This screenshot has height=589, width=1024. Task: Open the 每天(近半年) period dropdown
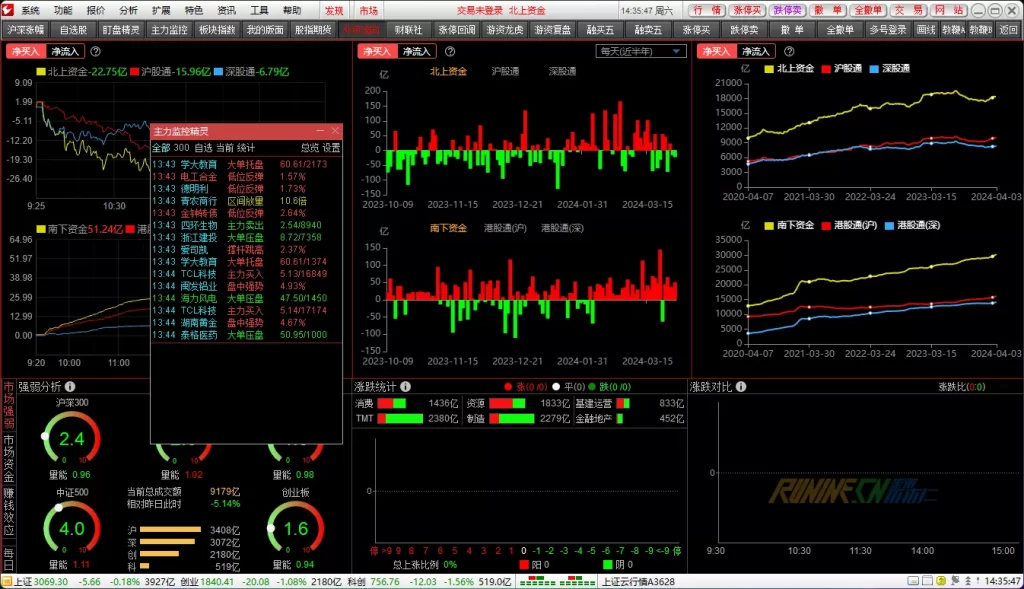point(641,51)
